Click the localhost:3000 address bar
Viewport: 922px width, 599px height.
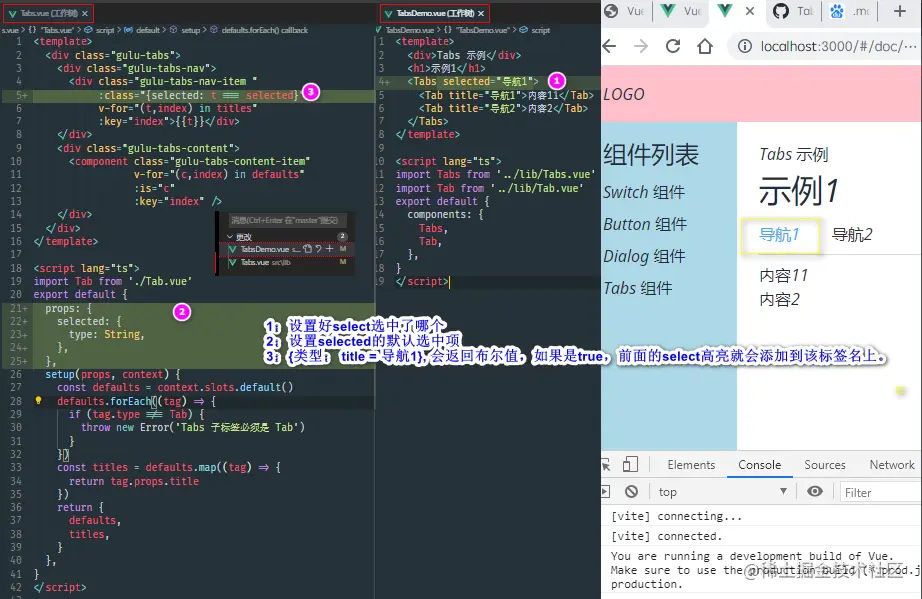(x=837, y=46)
